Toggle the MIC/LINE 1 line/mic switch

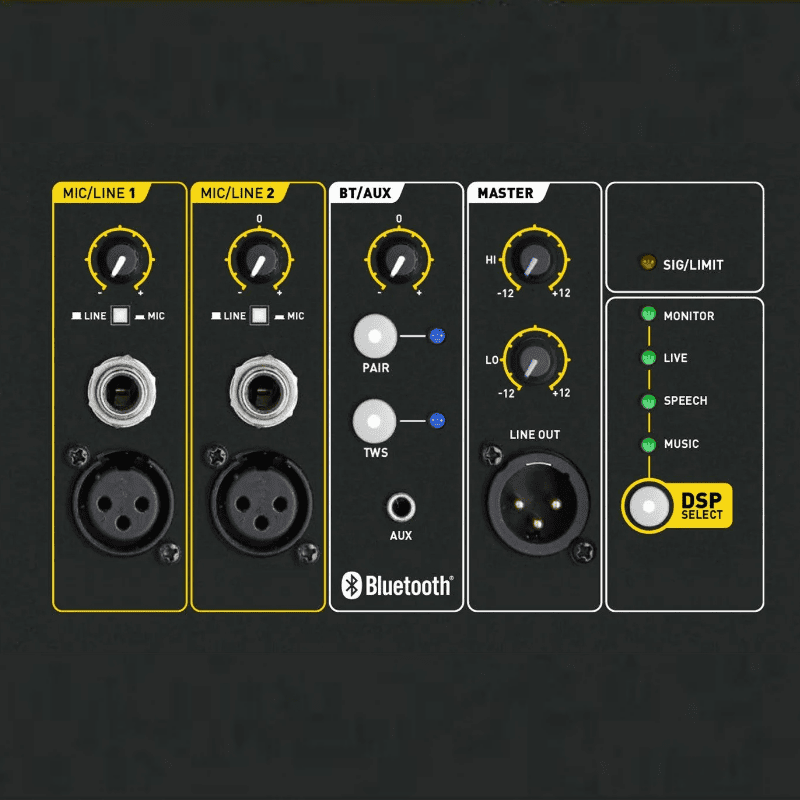point(120,316)
